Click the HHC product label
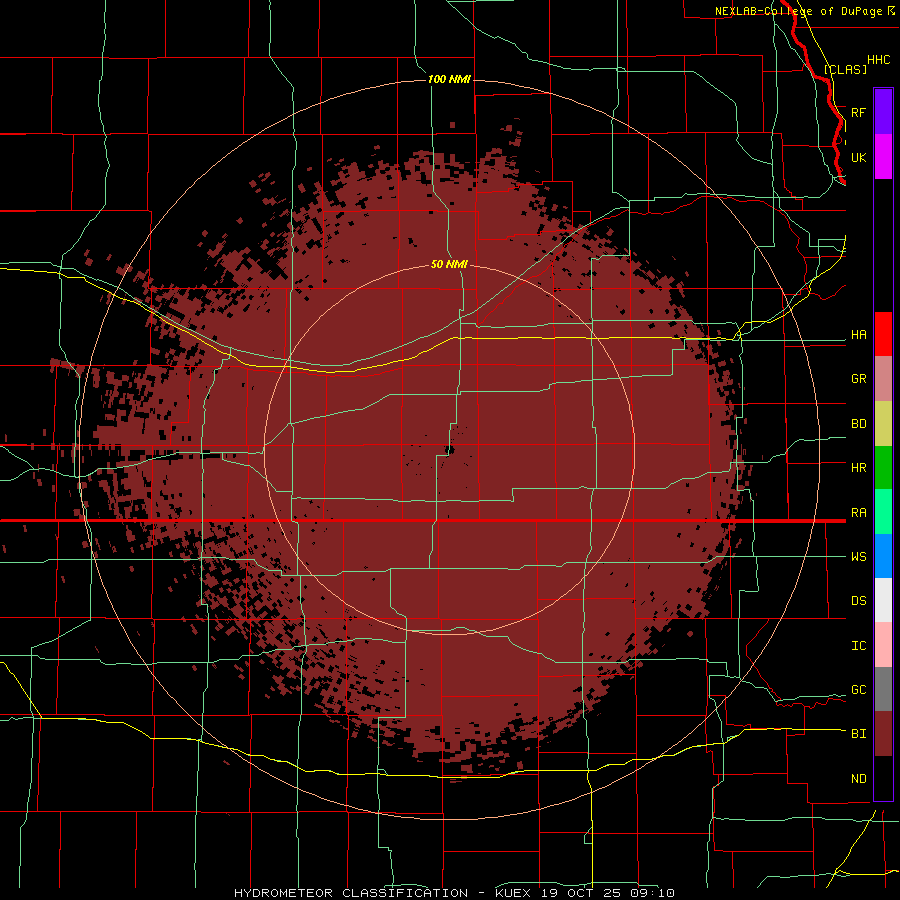This screenshot has width=900, height=900. [878, 60]
